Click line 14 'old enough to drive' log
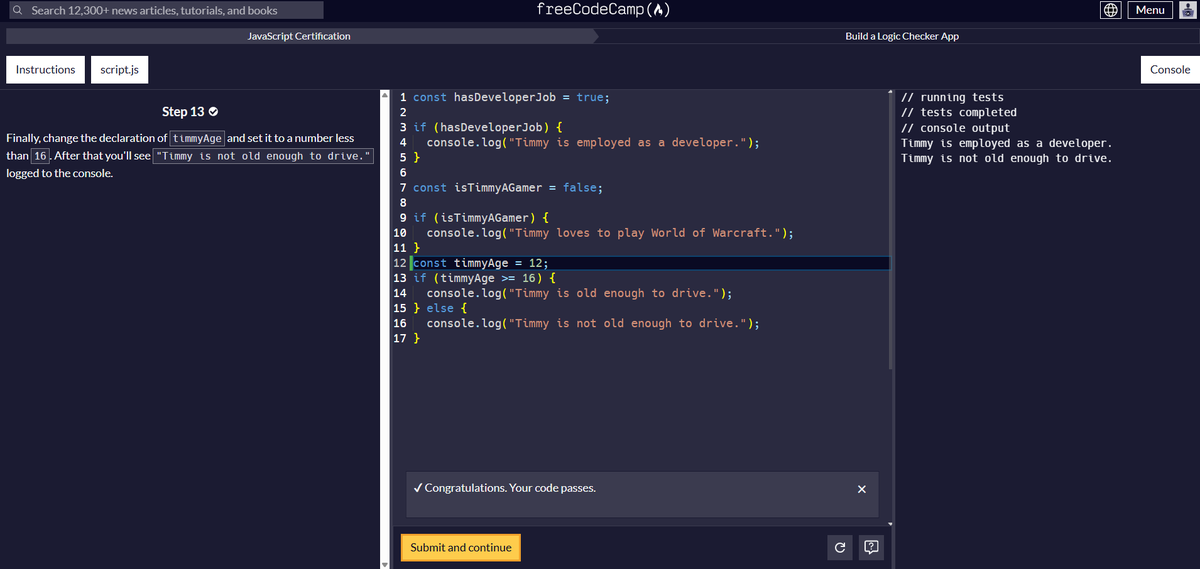Image resolution: width=1200 pixels, height=569 pixels. coord(580,293)
